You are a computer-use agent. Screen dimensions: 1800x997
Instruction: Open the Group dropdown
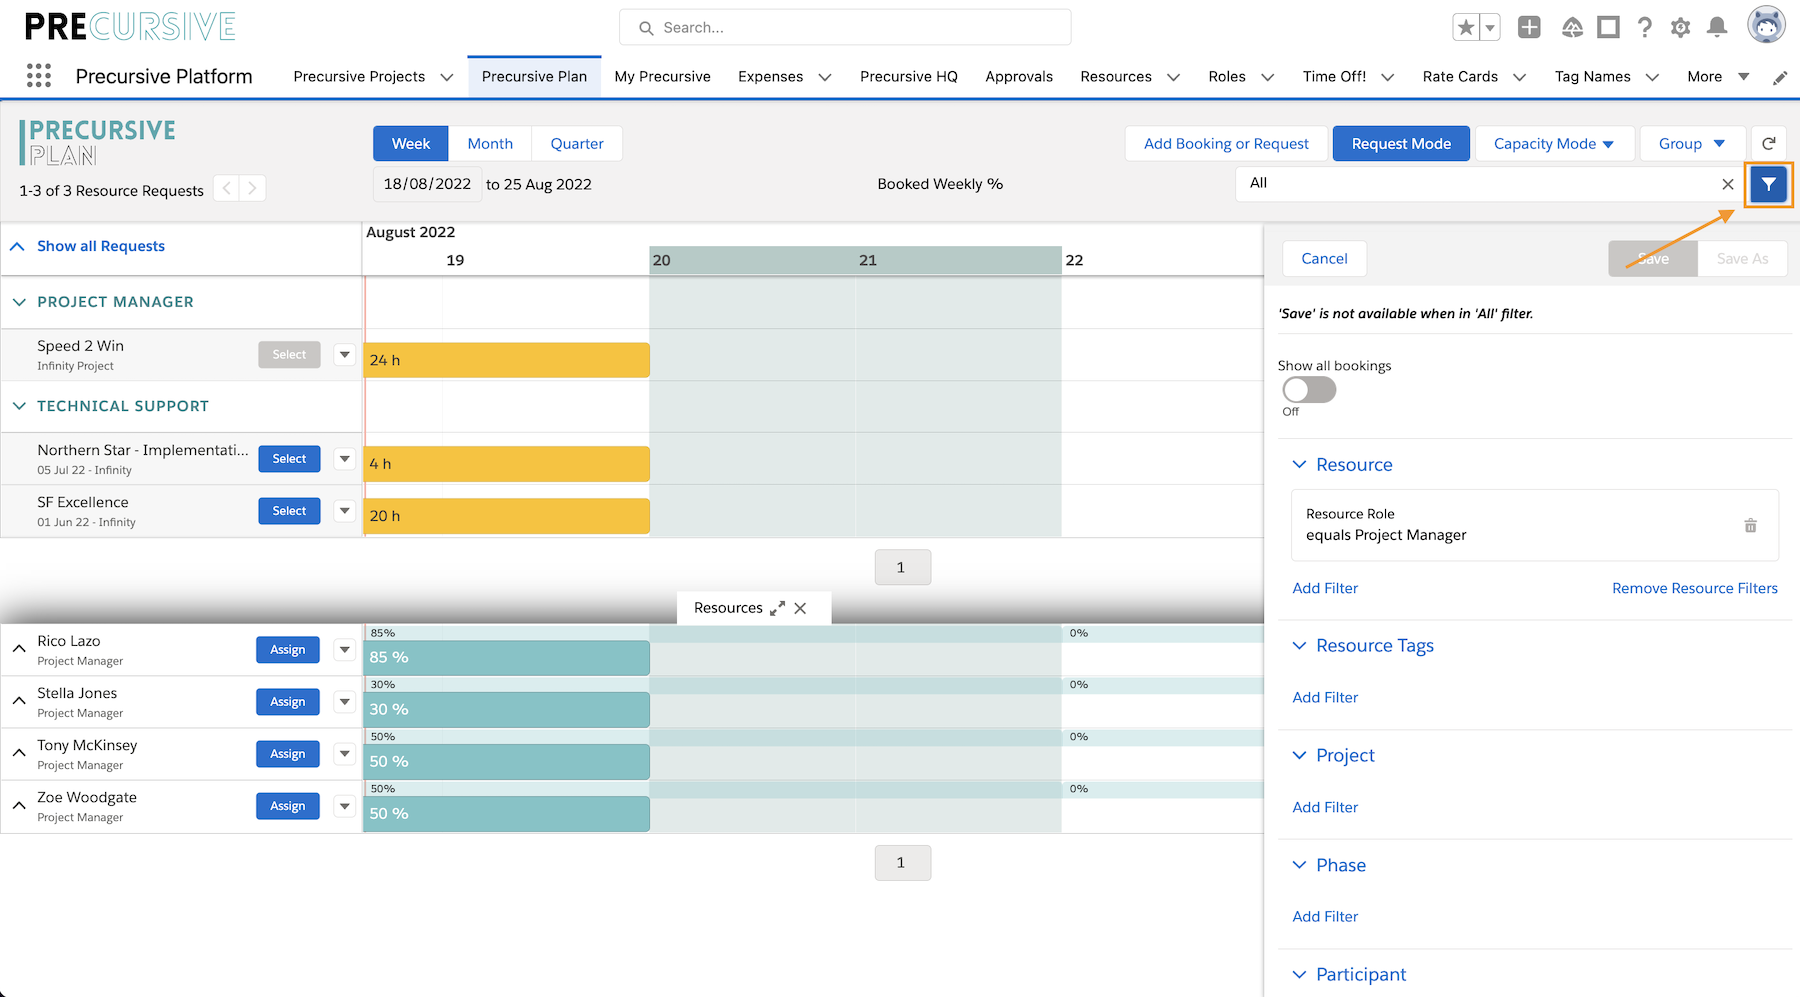coord(1692,144)
